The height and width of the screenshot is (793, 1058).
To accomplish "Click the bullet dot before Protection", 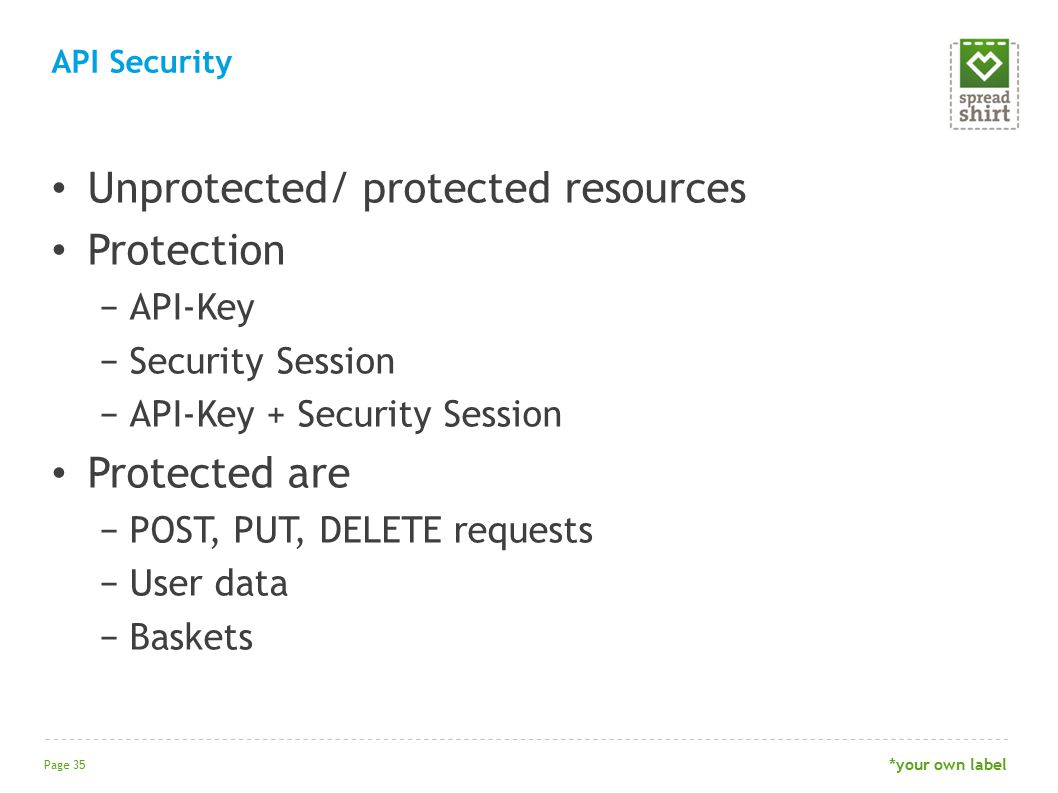I will click(59, 250).
